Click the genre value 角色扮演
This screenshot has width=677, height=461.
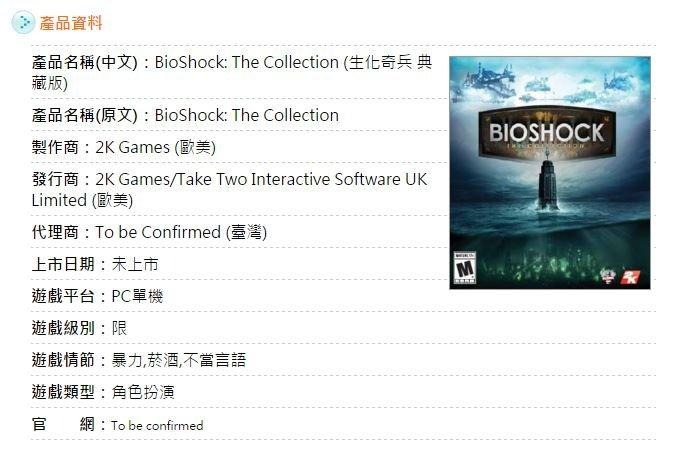coord(143,392)
